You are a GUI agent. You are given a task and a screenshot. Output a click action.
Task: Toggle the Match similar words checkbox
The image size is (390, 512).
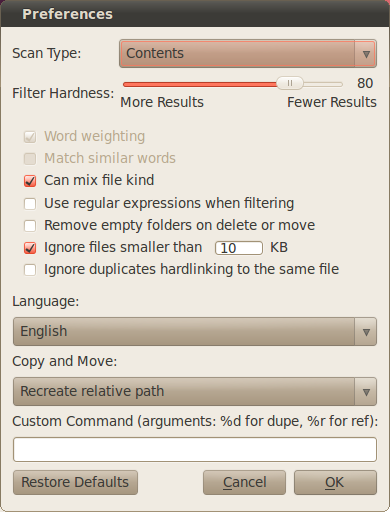coord(30,159)
